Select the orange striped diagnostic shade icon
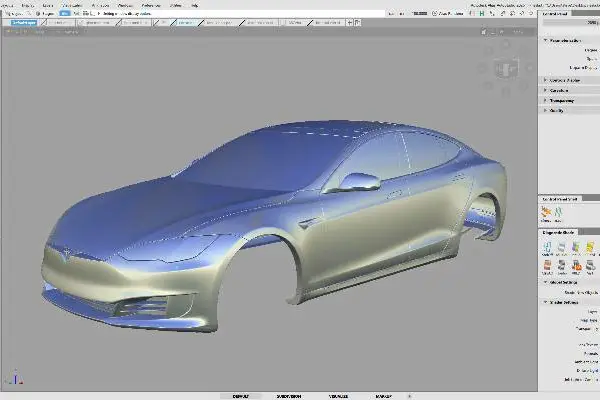600x400 pixels. 548,266
